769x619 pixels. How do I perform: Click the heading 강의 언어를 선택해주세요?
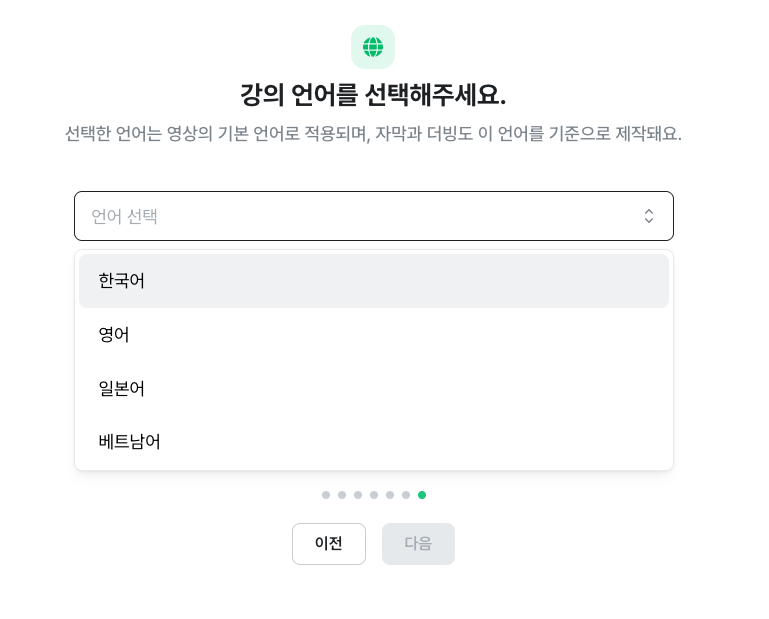tap(373, 95)
